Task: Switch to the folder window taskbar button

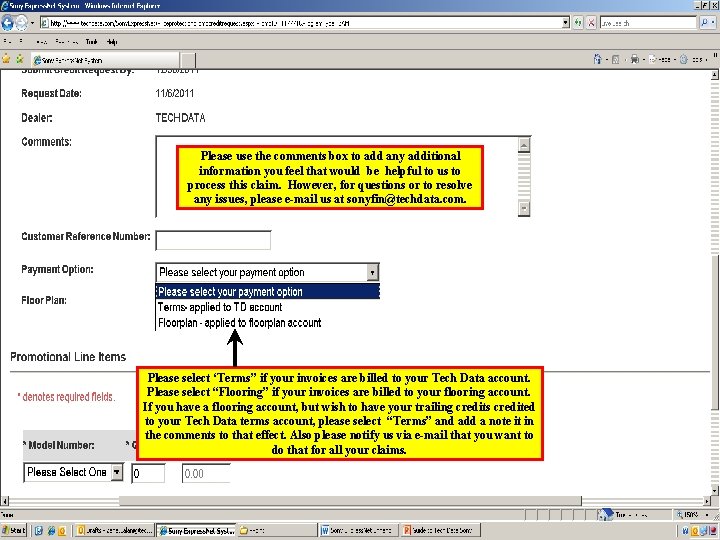Action: coord(276,530)
